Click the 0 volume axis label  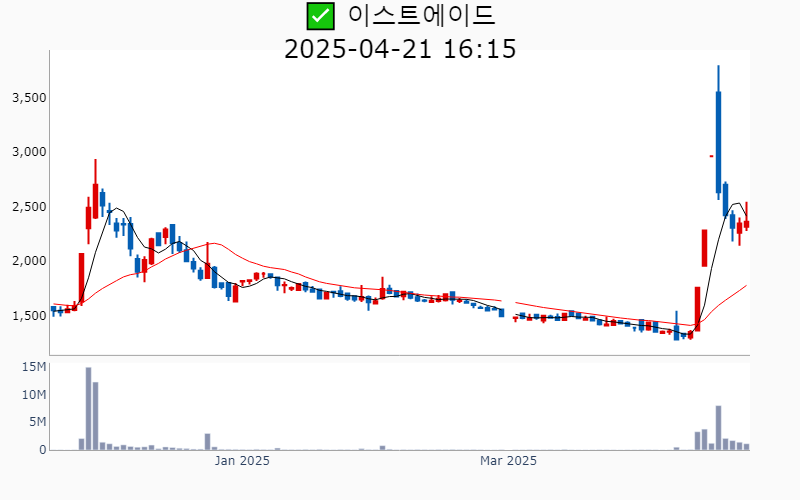(x=43, y=450)
